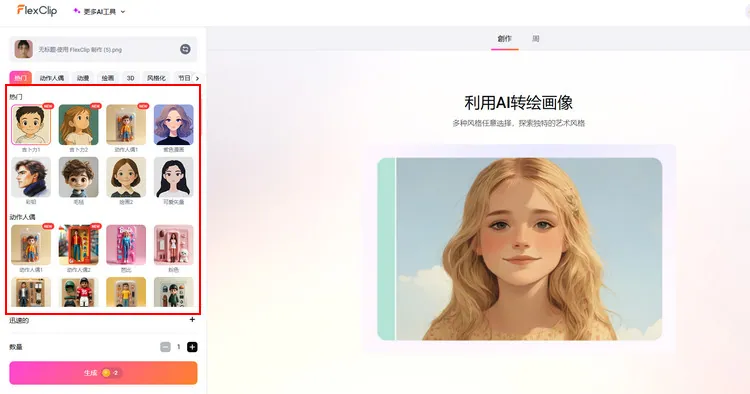Viewport: 750px width, 394px height.
Task: Click the blonde girl preview image
Action: coord(520,249)
